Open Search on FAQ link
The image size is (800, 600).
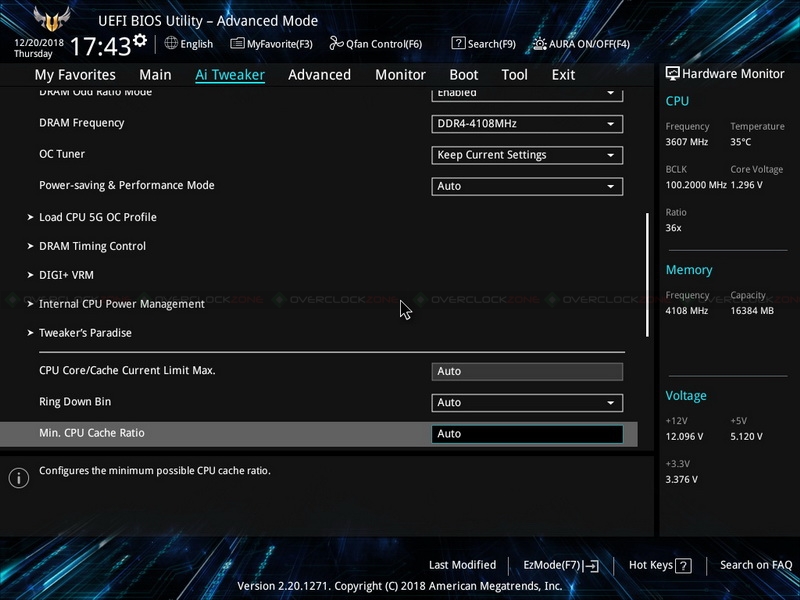coord(756,565)
